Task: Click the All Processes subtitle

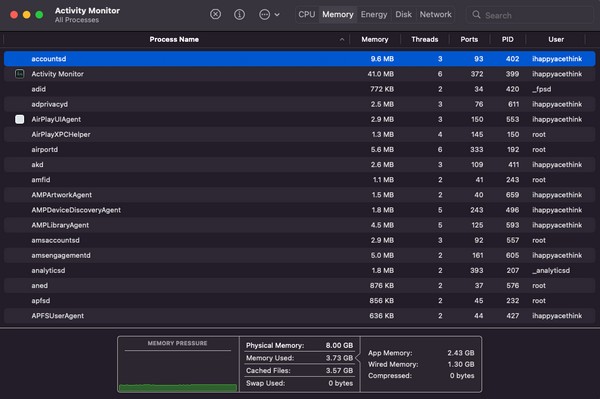Action: point(77,20)
